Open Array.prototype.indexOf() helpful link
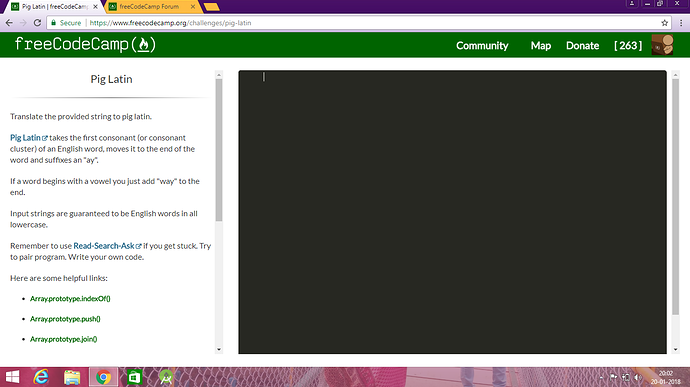 [70, 299]
